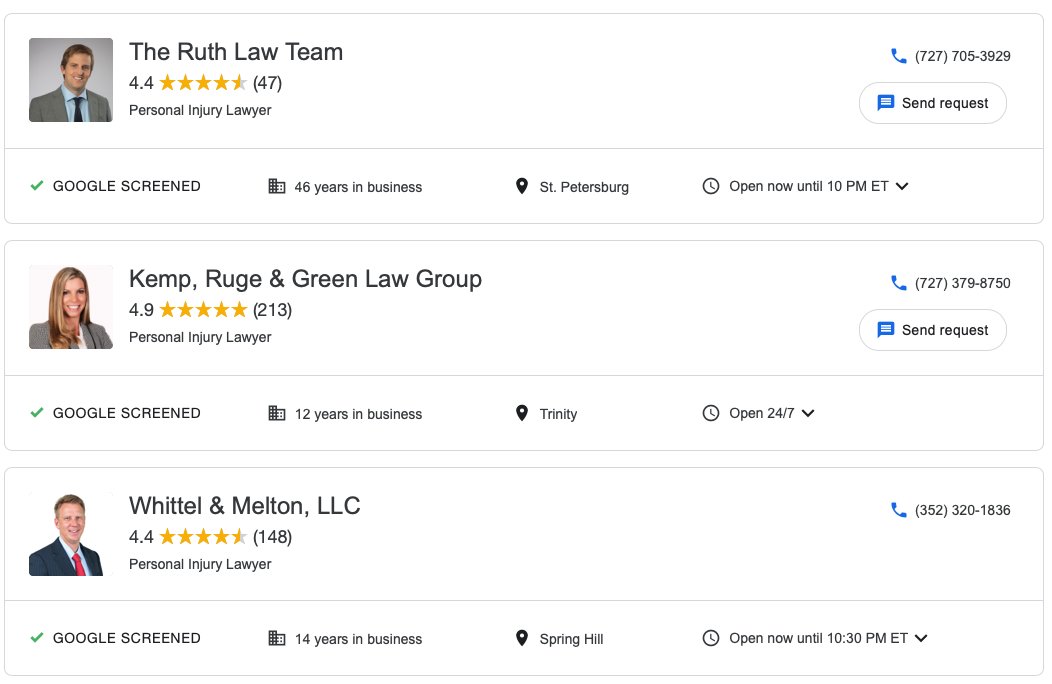Open Whittel & Melton, LLC profile photo
This screenshot has height=684, width=1052.
70,534
